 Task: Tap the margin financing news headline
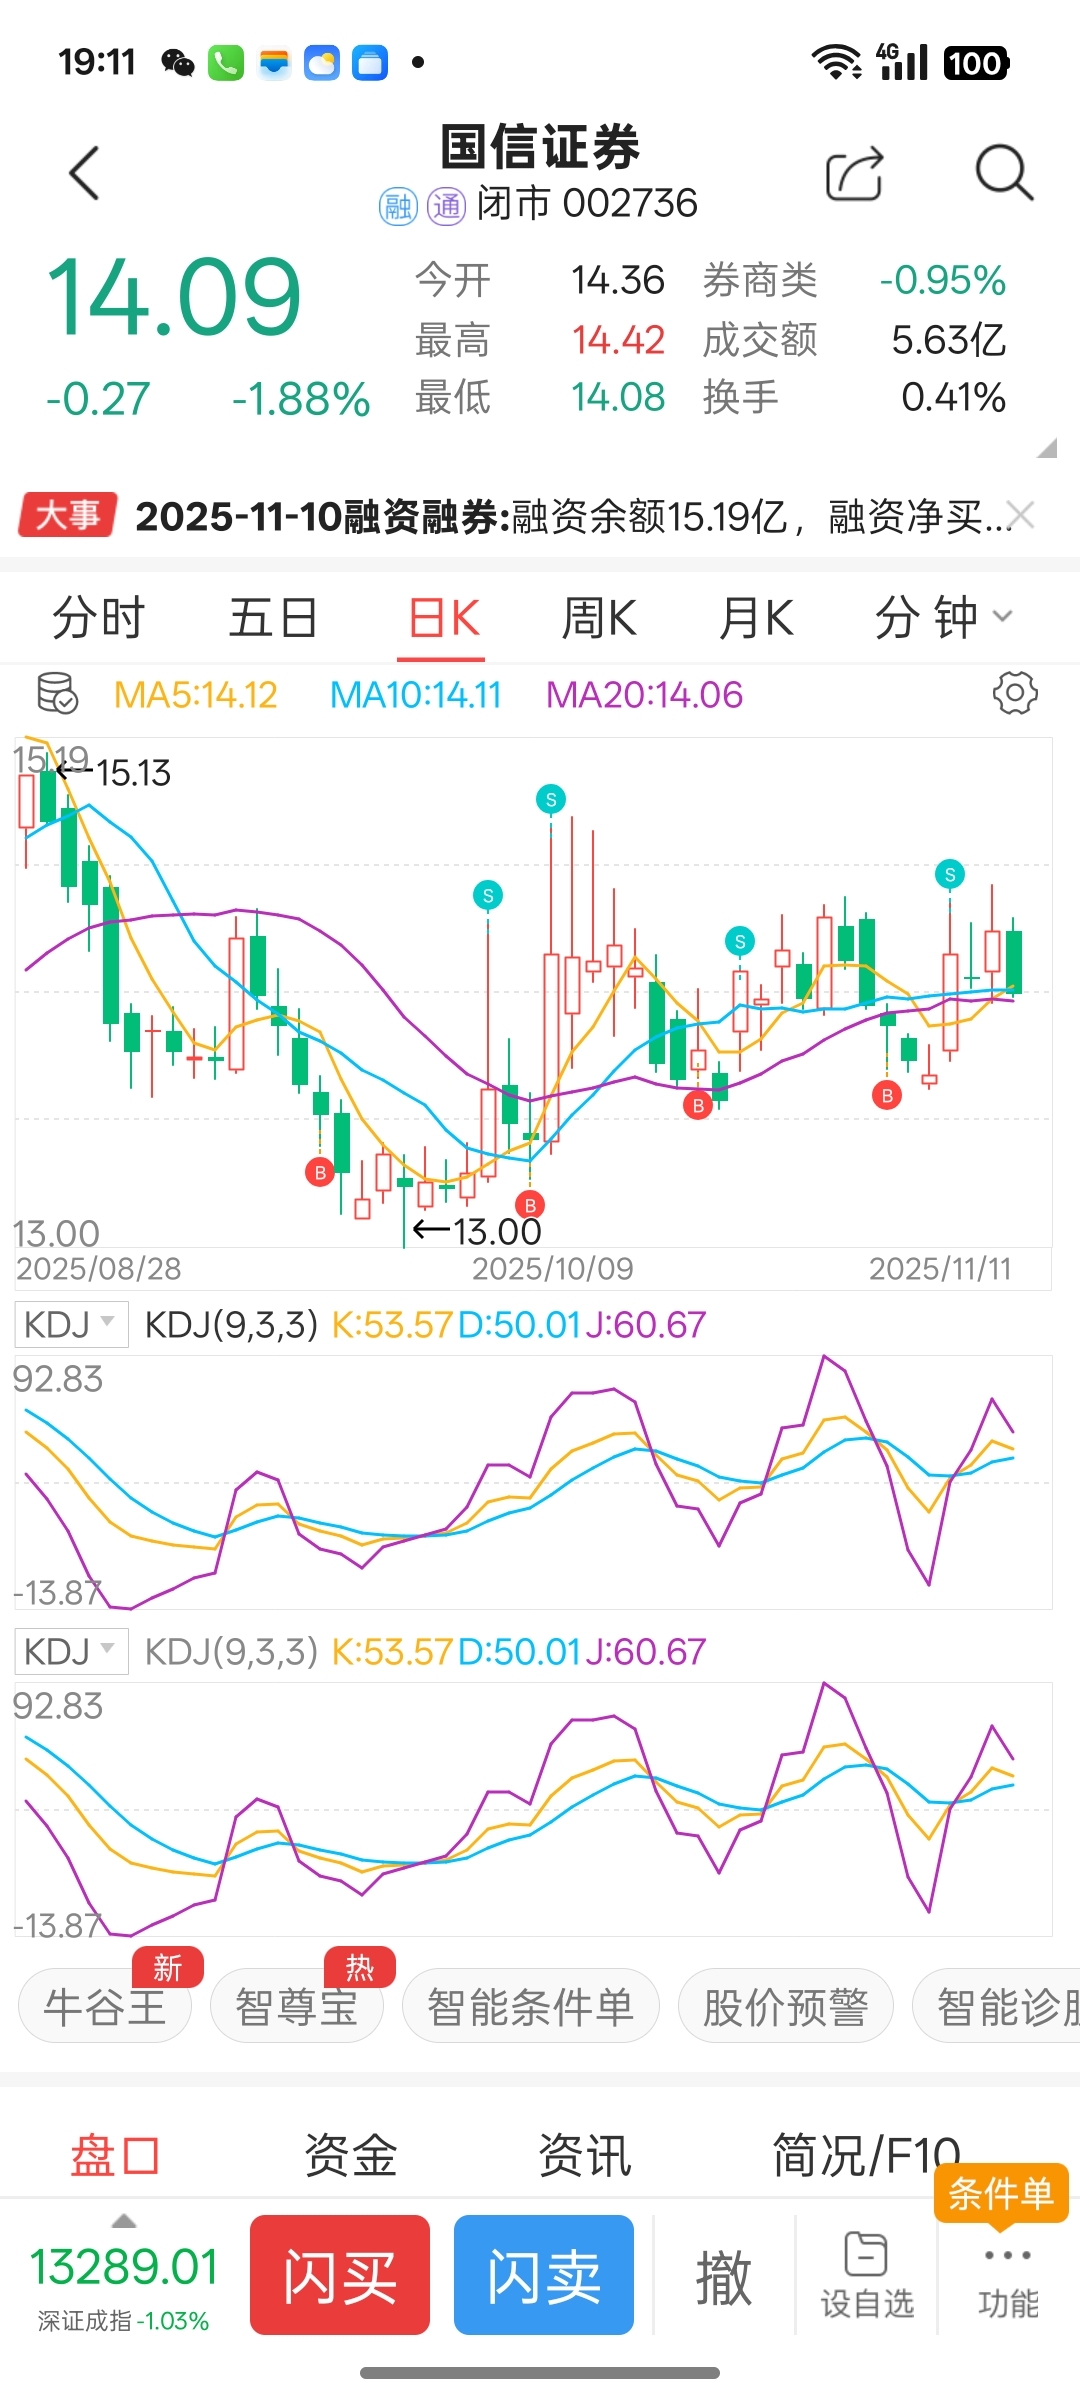574,516
